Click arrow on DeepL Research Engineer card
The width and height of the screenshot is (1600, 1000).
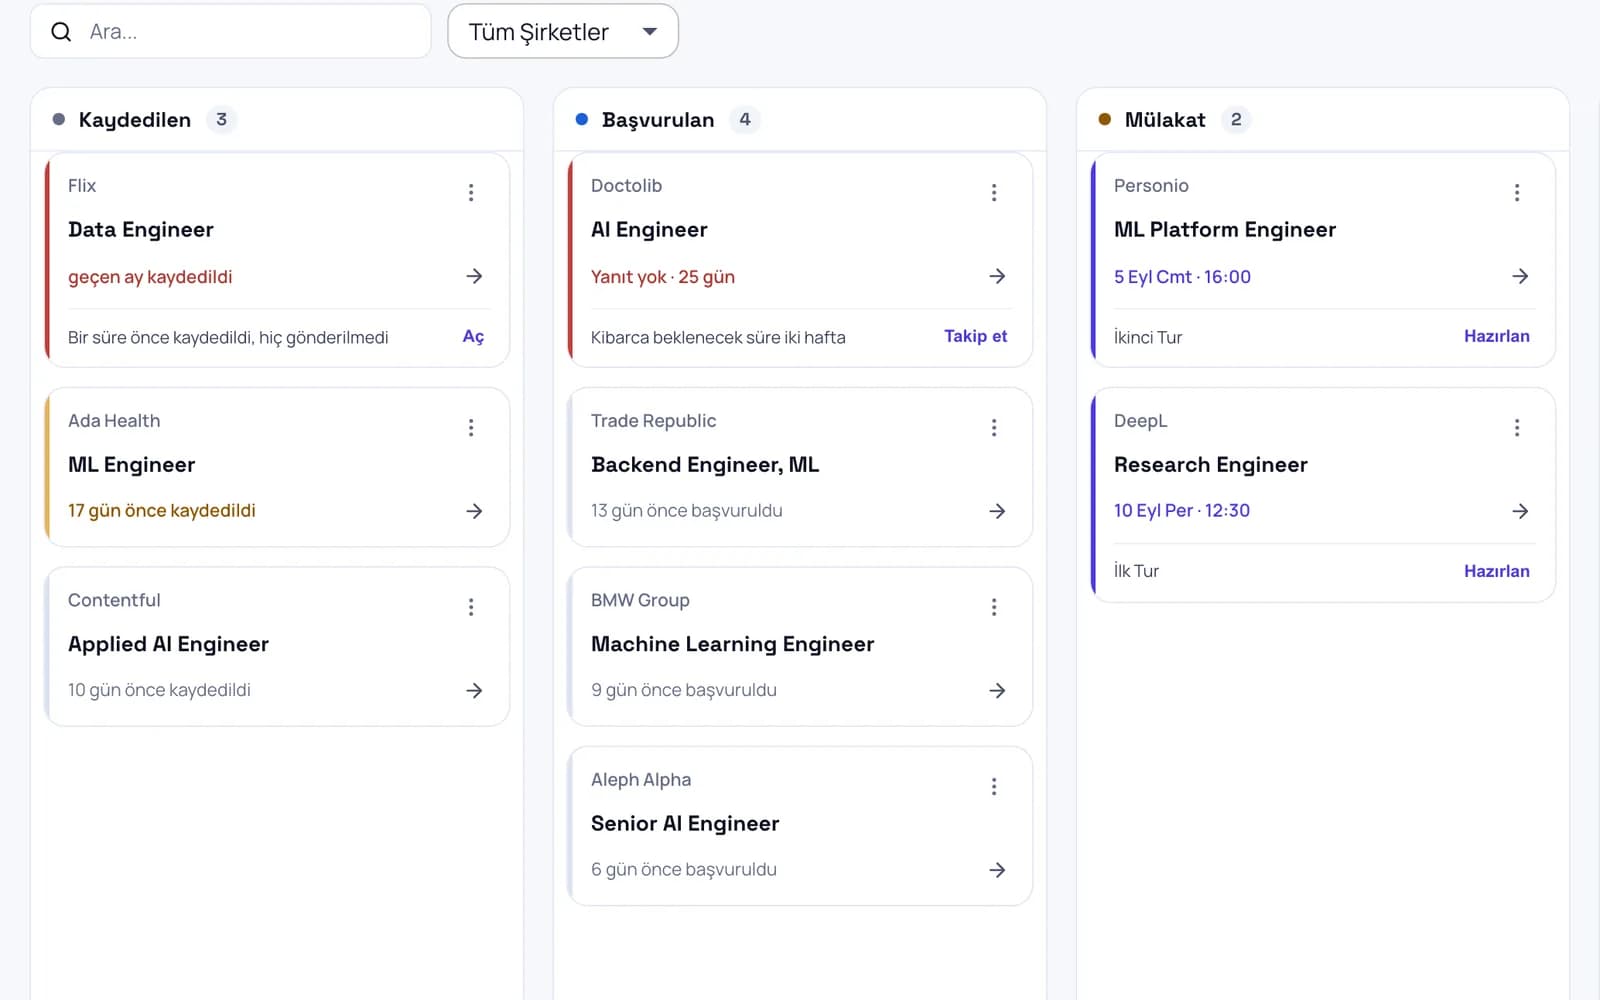pyautogui.click(x=1520, y=511)
